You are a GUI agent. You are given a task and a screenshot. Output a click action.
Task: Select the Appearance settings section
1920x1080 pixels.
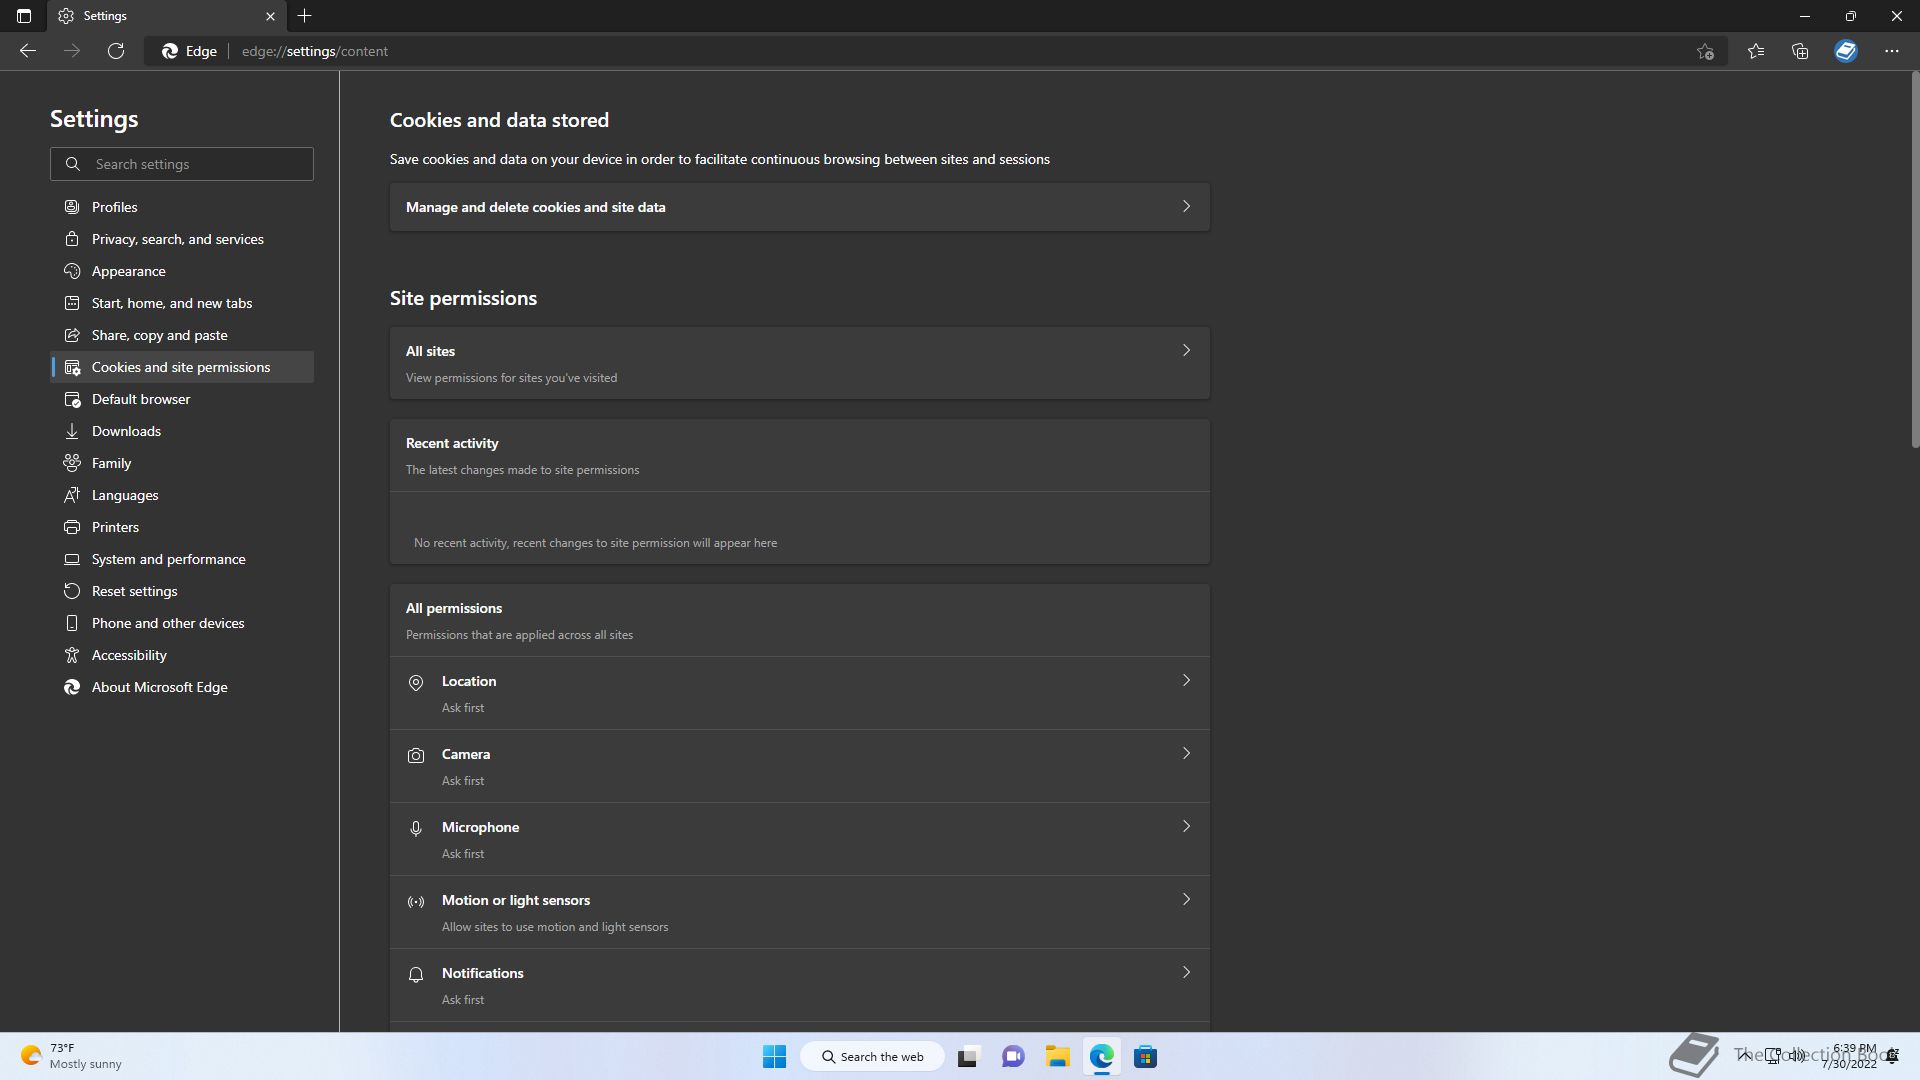128,271
